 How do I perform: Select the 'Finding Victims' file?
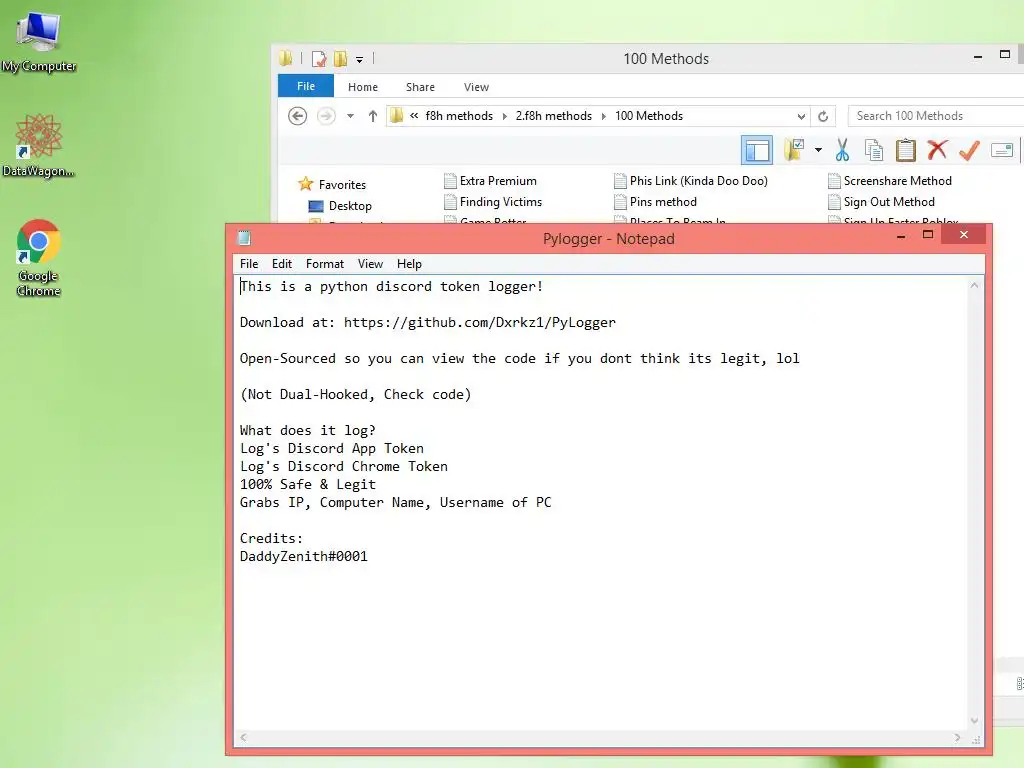click(x=493, y=202)
